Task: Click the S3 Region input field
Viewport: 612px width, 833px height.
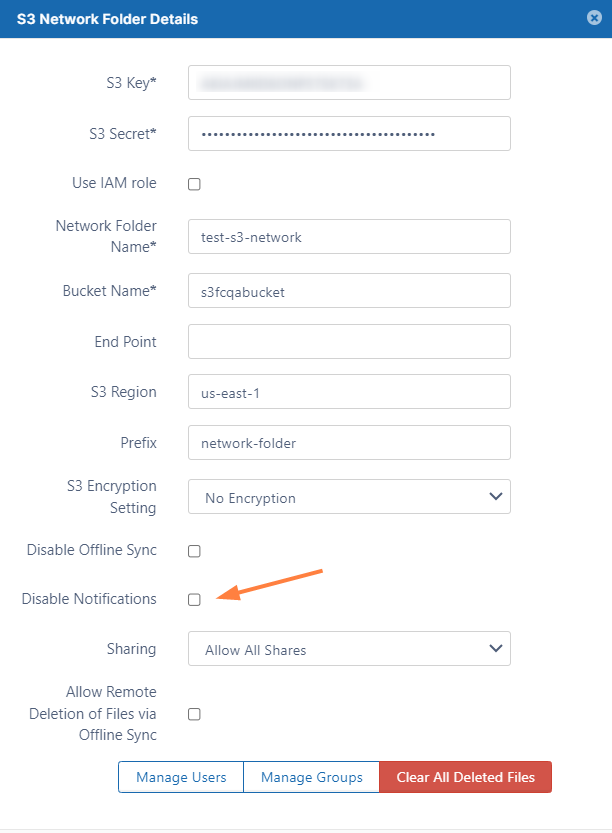Action: [x=349, y=392]
